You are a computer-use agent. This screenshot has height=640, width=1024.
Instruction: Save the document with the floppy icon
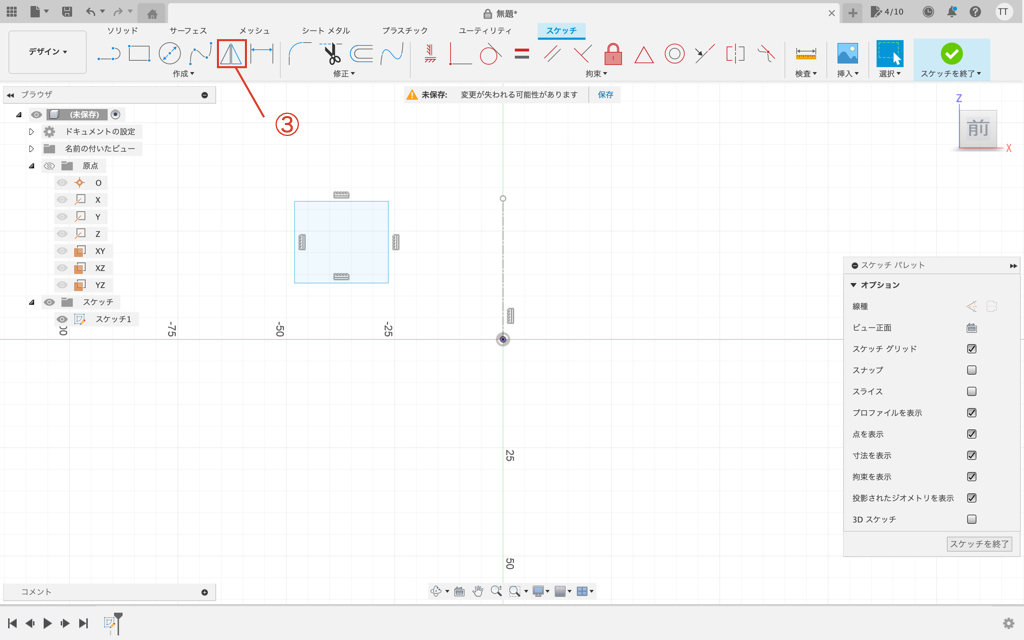point(67,12)
